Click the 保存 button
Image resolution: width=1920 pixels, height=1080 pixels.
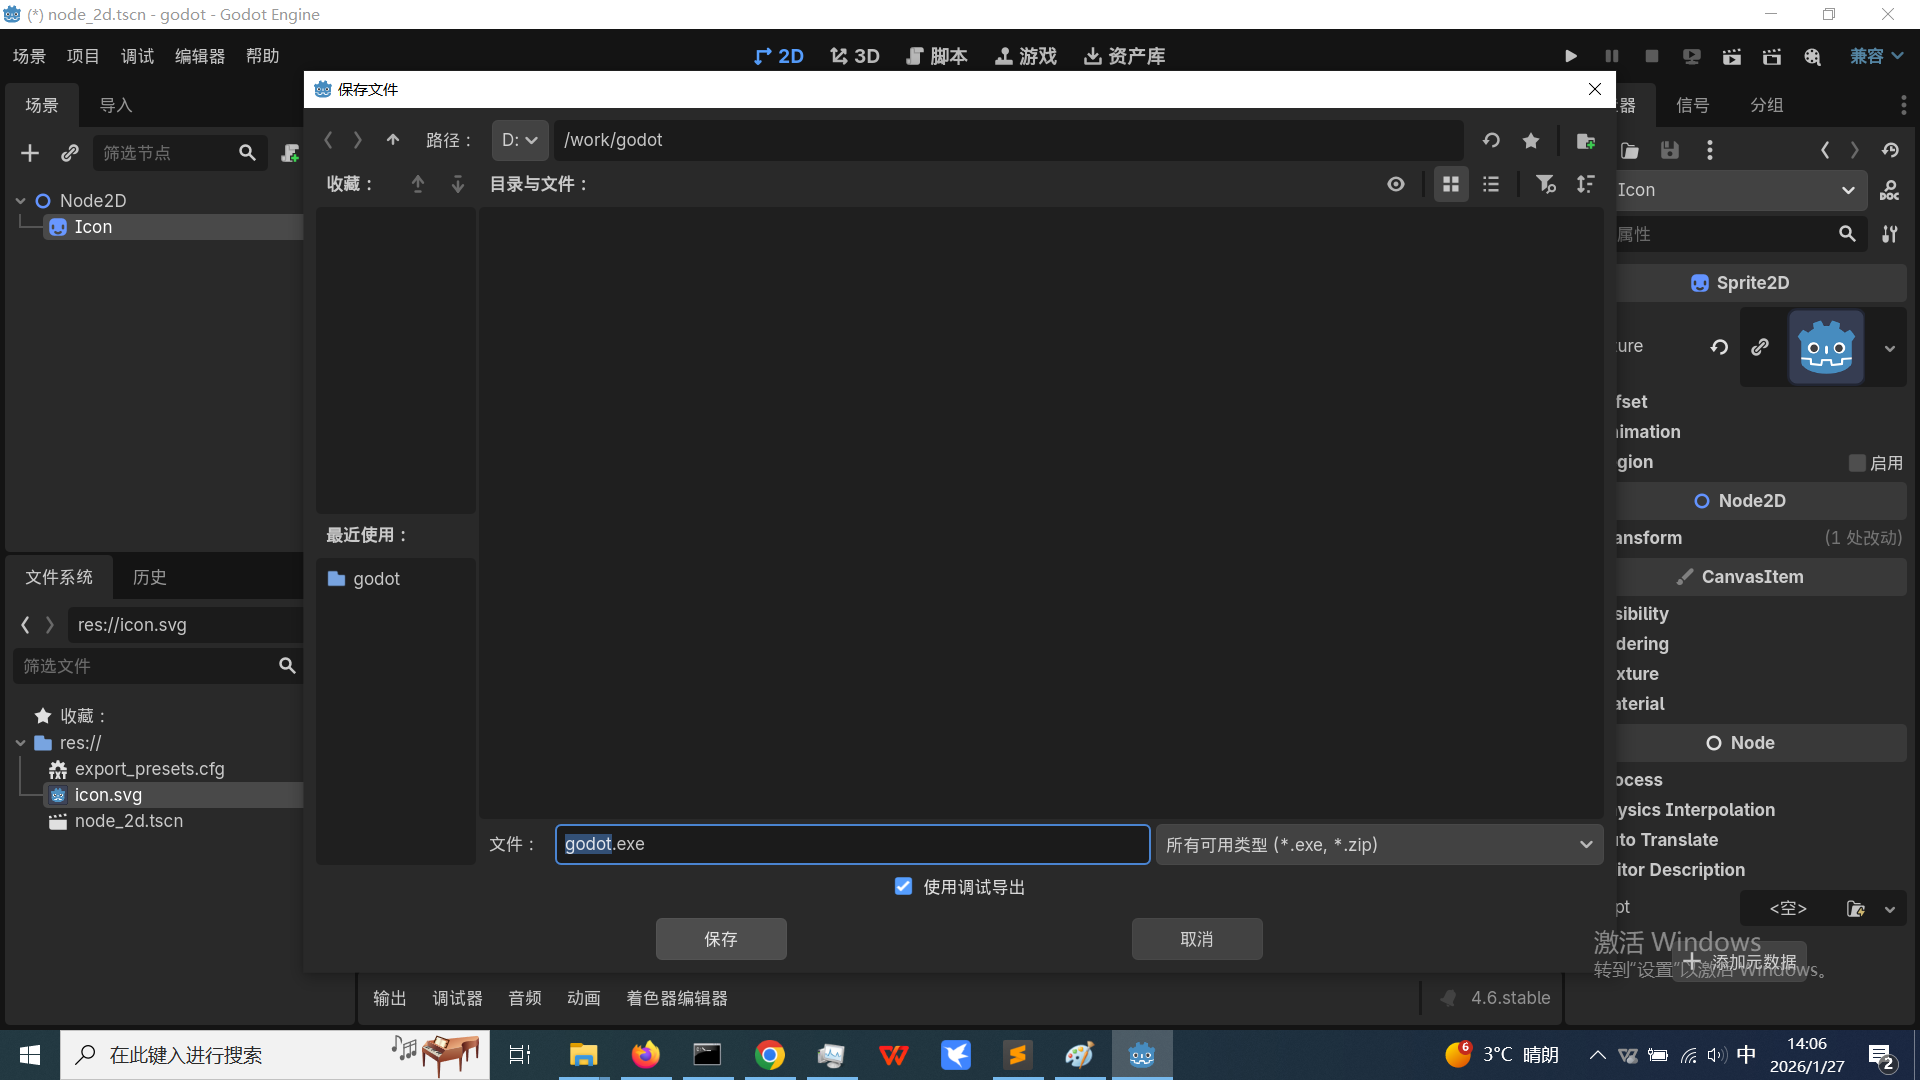(720, 939)
